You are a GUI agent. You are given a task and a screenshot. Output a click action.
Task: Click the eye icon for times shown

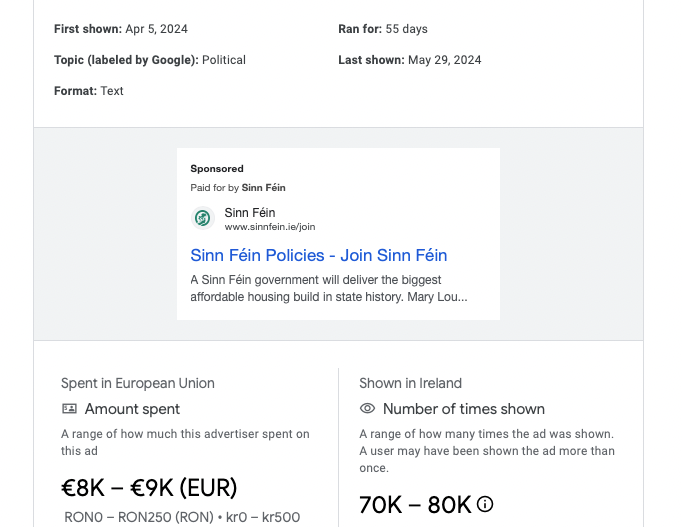pos(367,409)
